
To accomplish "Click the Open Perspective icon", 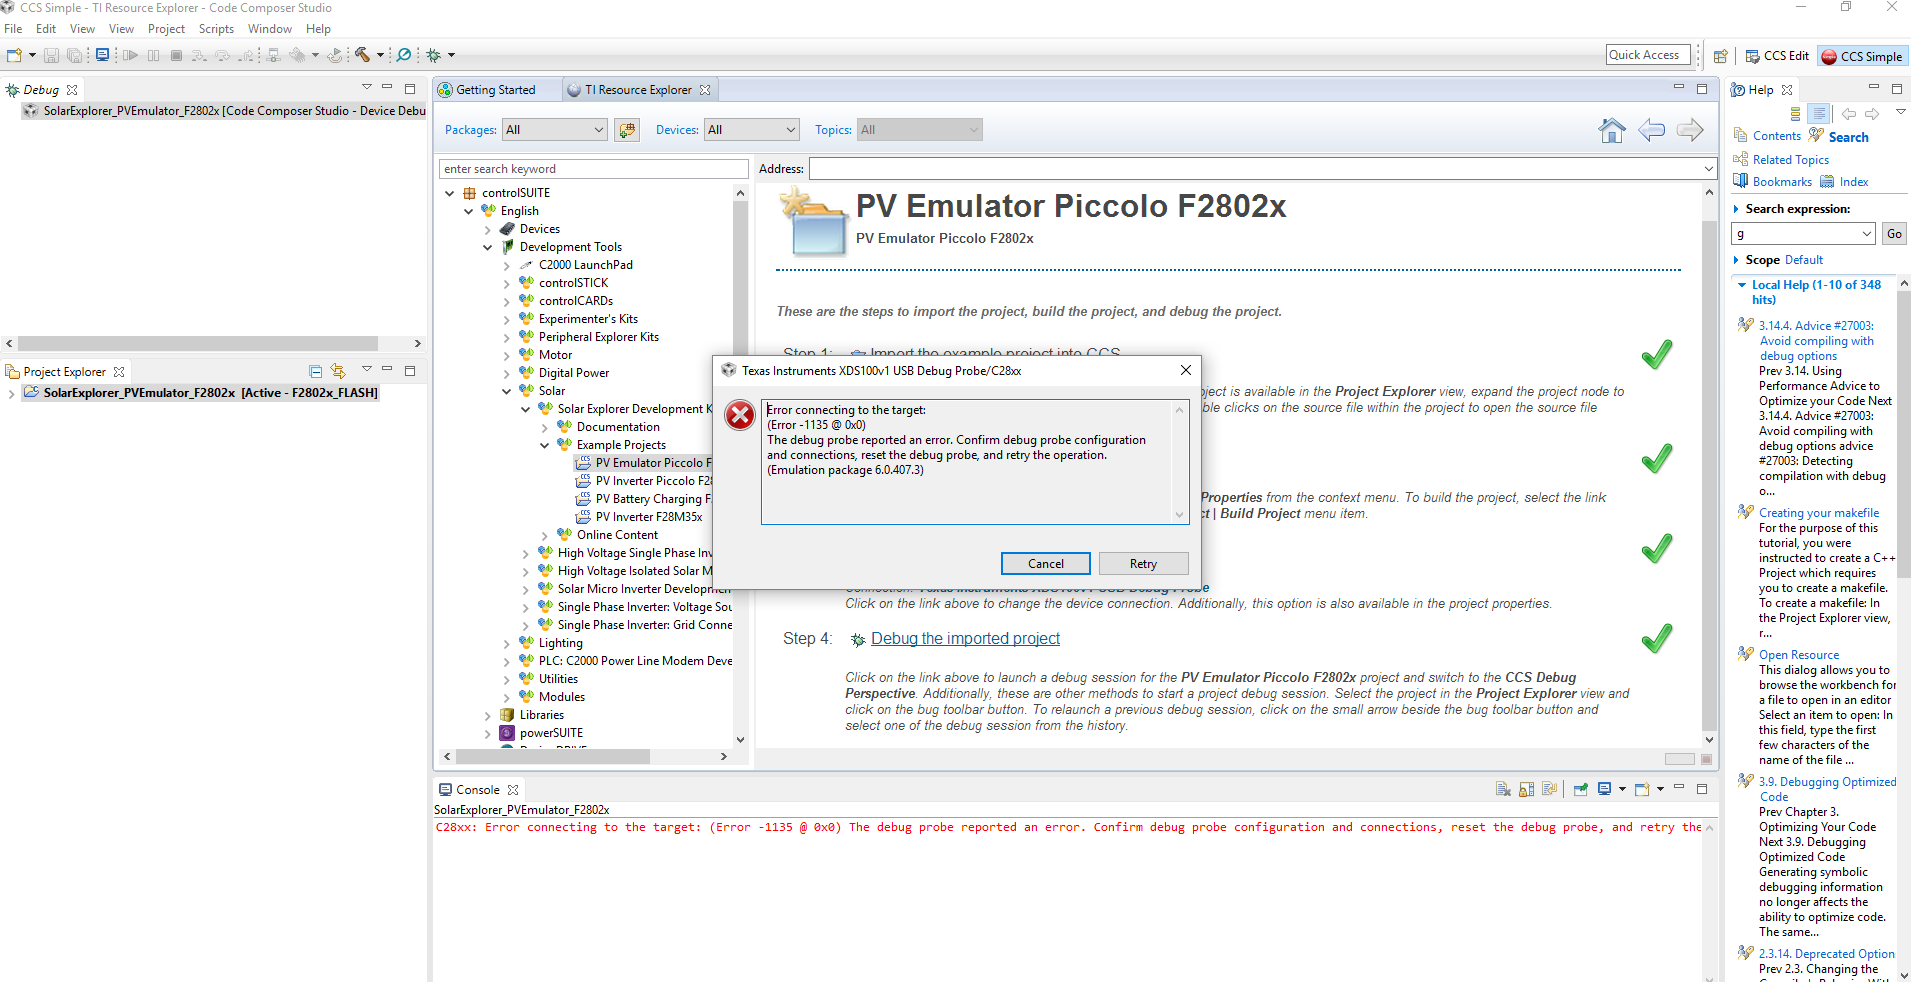I will 1721,56.
